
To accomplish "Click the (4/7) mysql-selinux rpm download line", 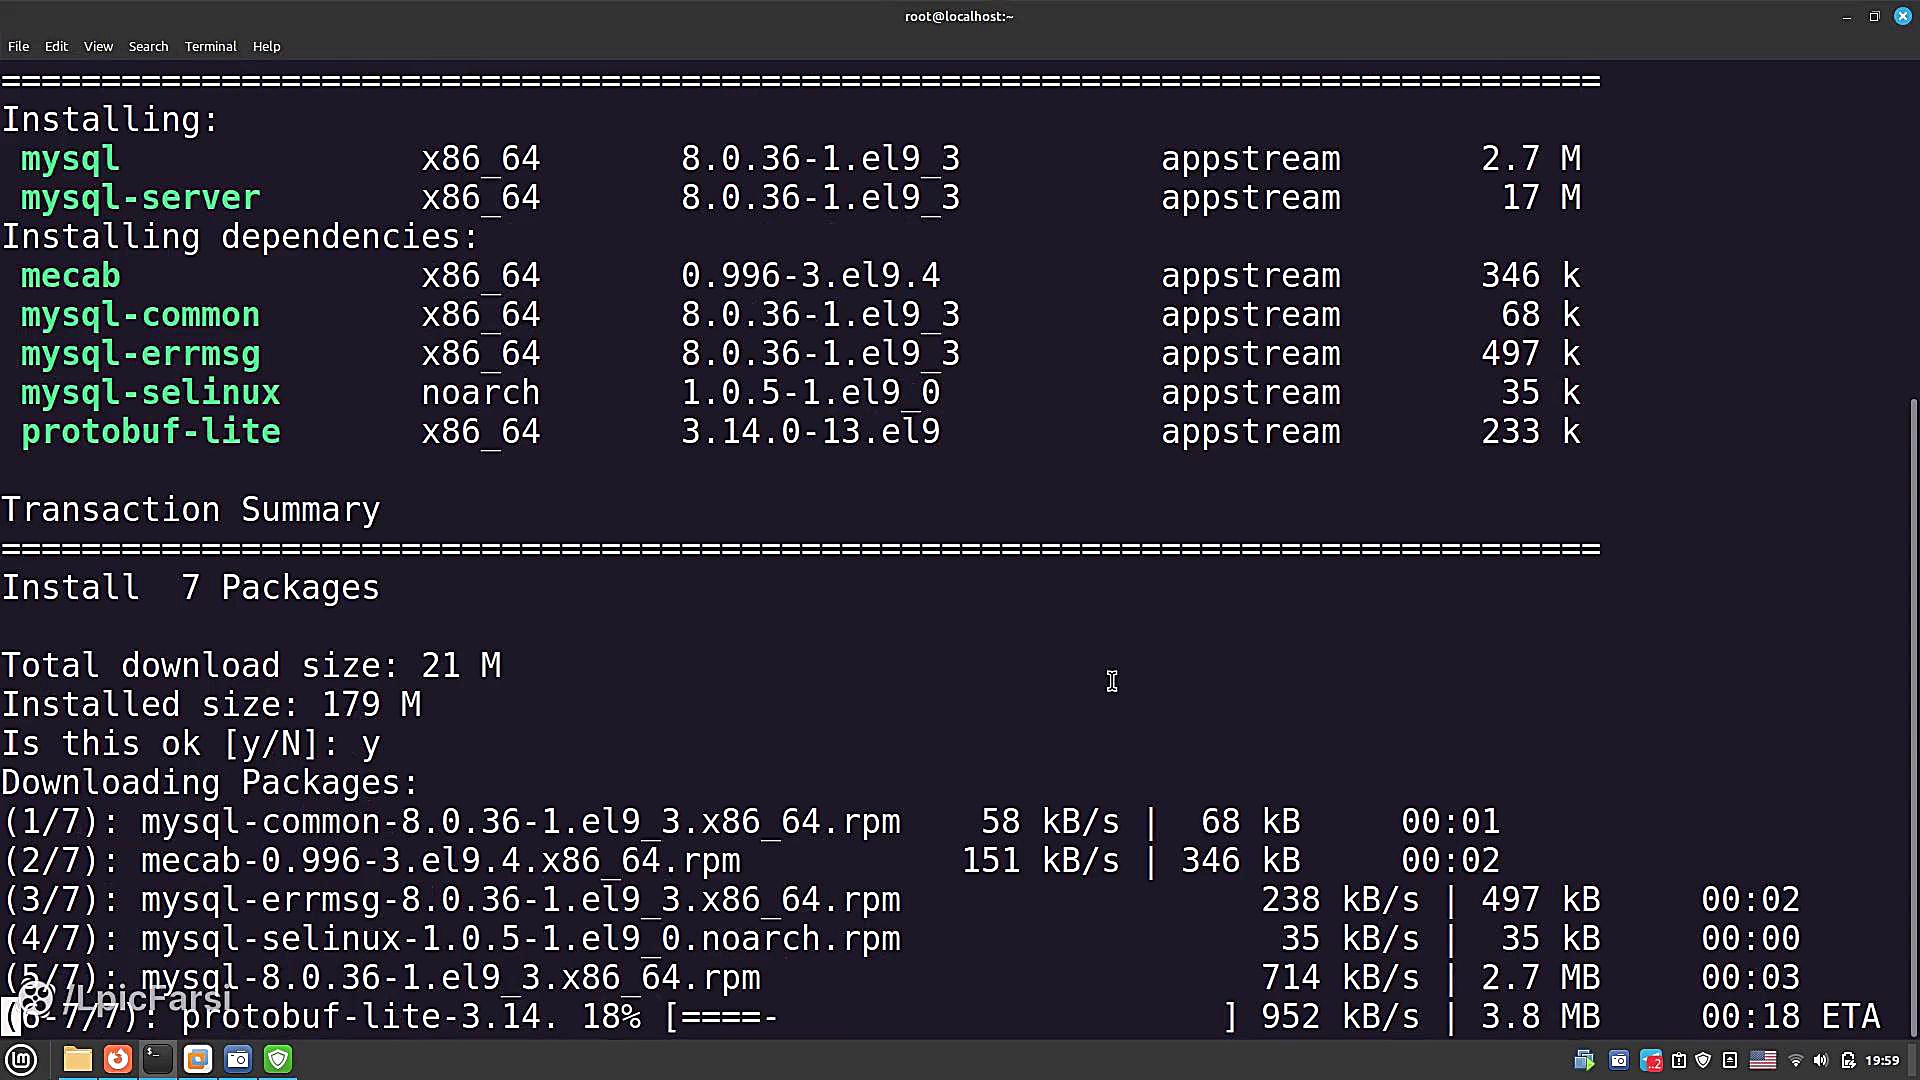I will [x=900, y=939].
